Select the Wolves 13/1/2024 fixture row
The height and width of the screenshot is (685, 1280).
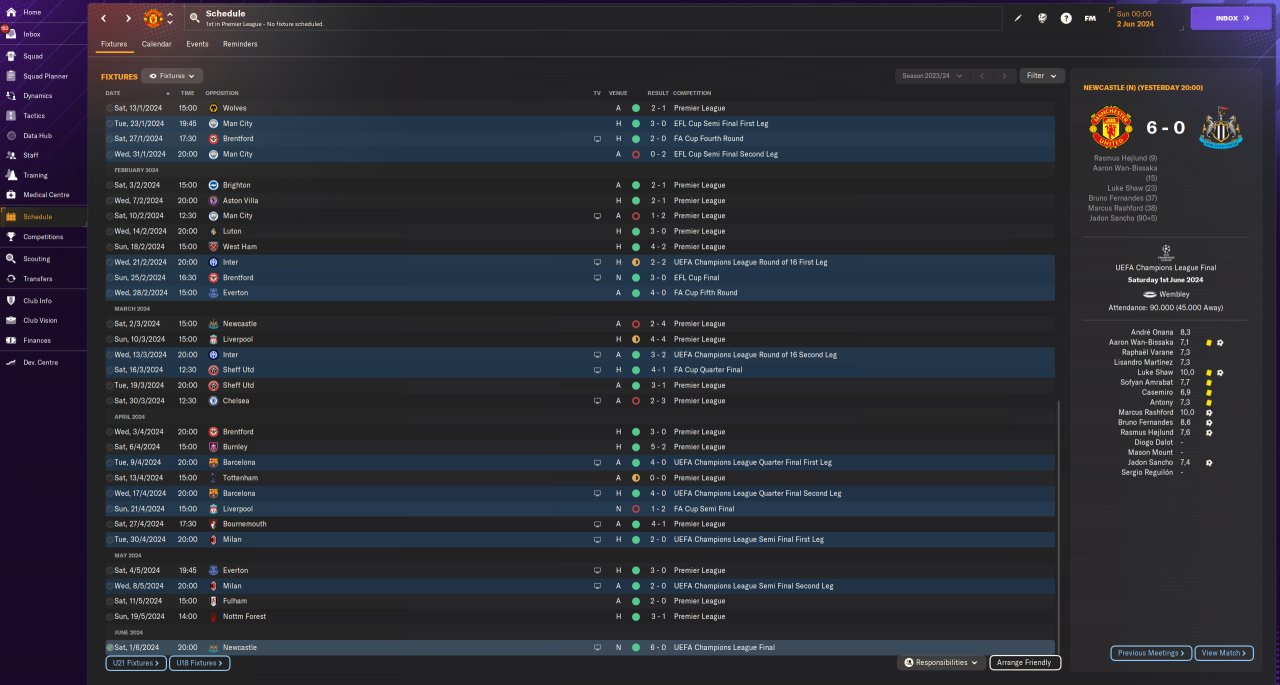[579, 108]
